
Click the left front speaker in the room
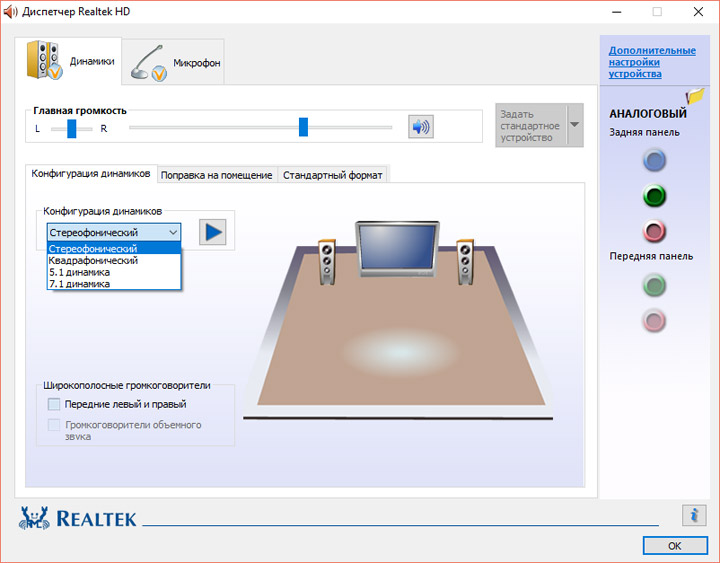pyautogui.click(x=327, y=262)
